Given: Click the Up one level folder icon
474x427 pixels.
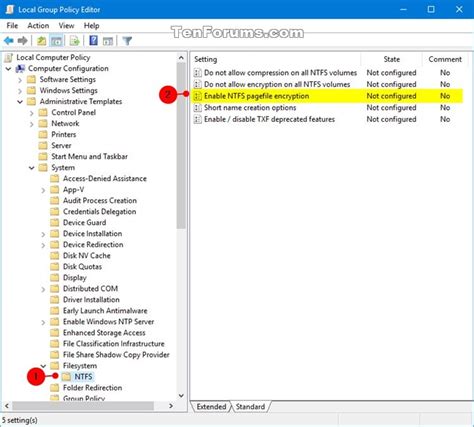Looking at the screenshot, I should pyautogui.click(x=41, y=41).
